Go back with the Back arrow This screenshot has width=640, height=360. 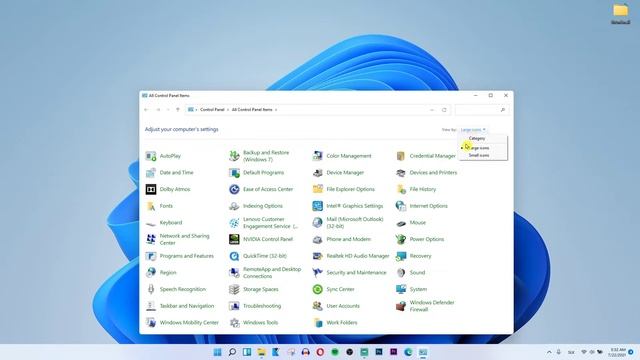coord(147,110)
